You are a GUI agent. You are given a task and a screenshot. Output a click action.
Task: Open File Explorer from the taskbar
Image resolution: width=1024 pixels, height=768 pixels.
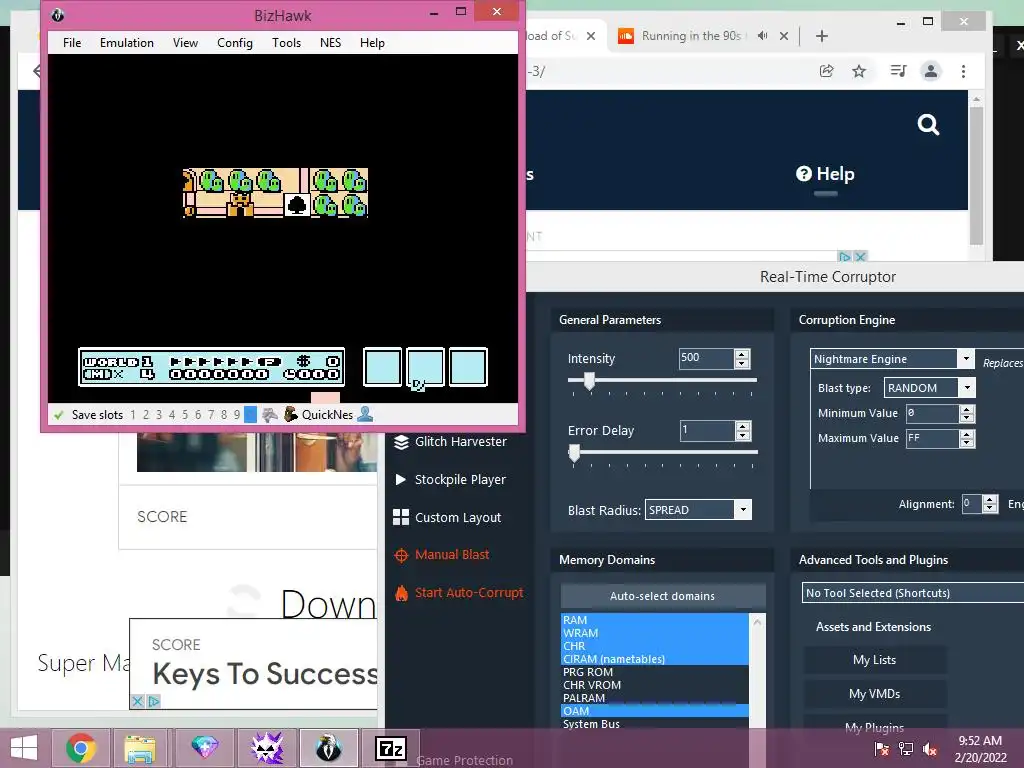(140, 748)
